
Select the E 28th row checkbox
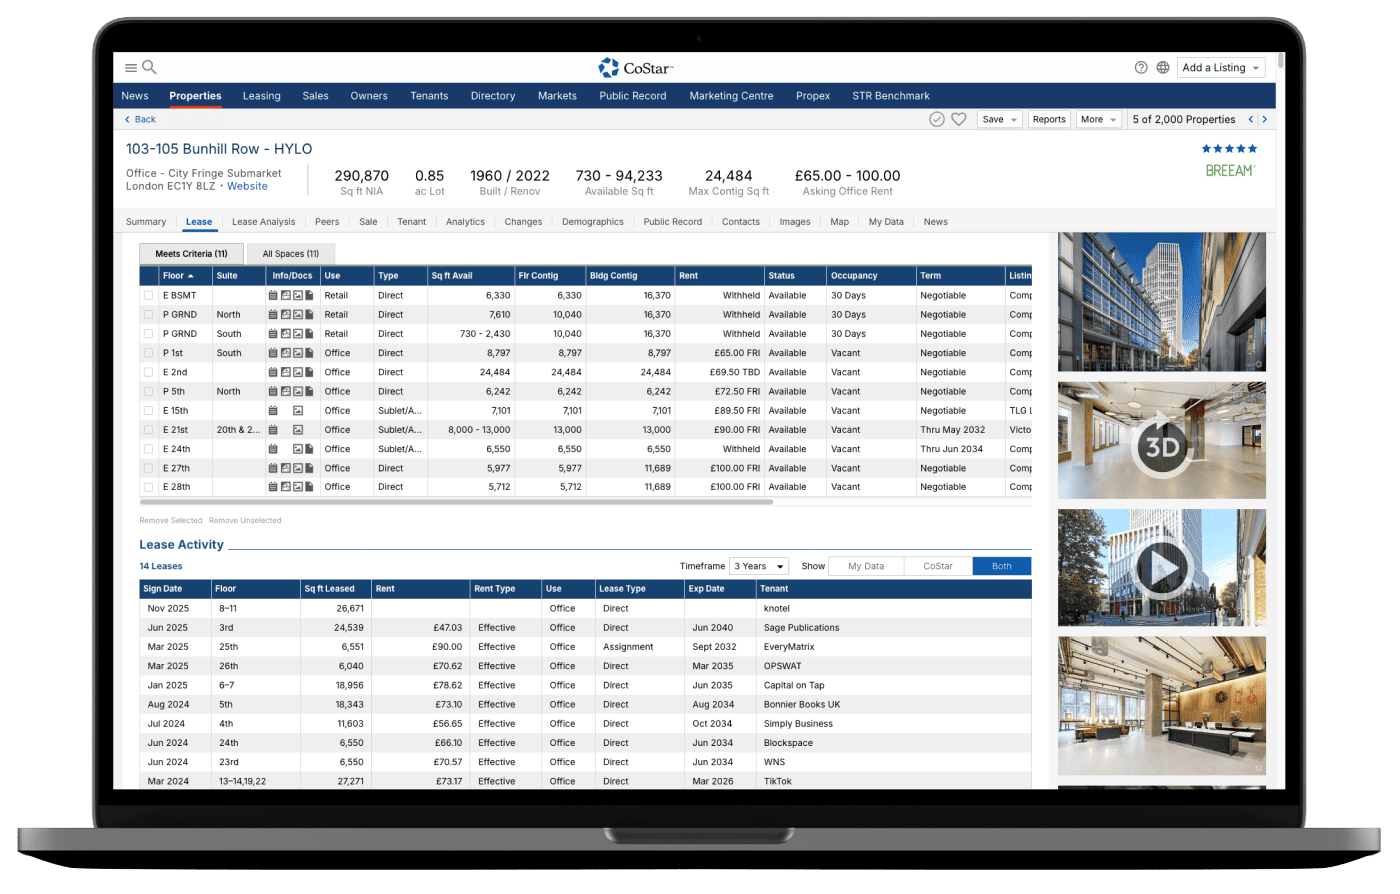(149, 487)
